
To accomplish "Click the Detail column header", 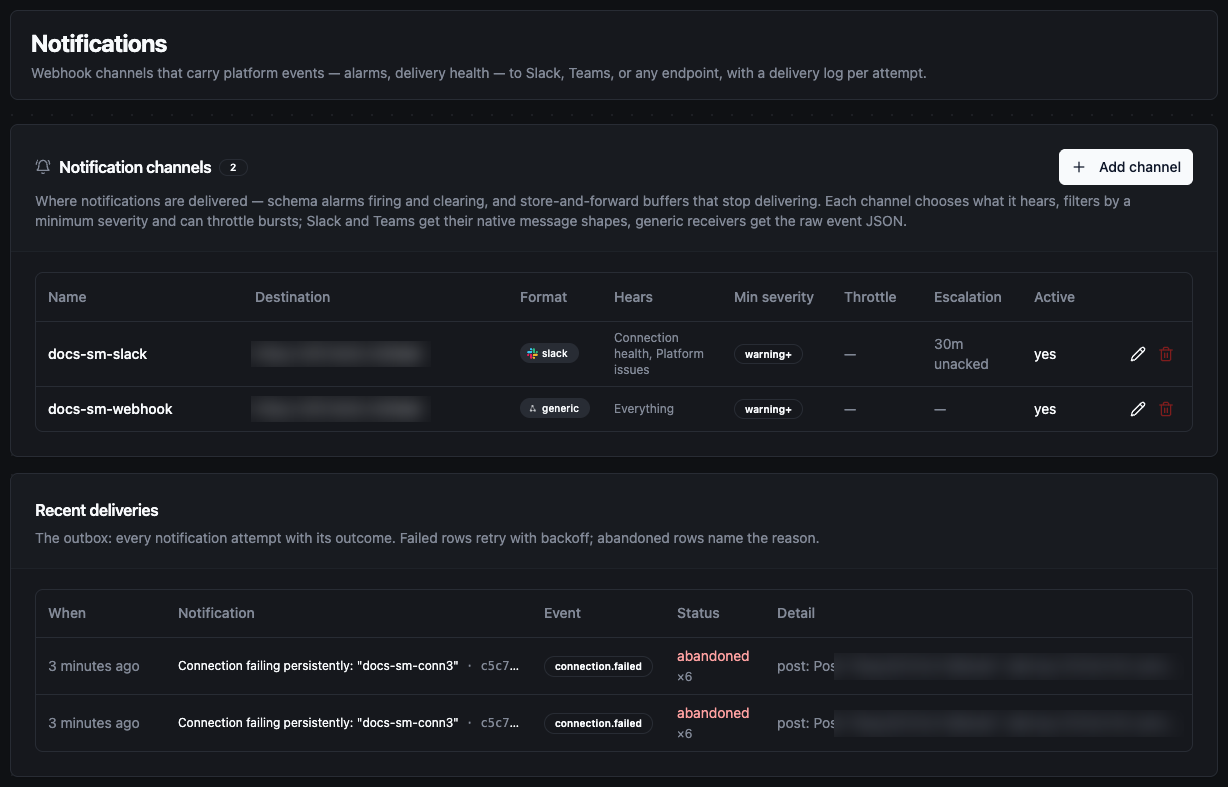I will (796, 613).
